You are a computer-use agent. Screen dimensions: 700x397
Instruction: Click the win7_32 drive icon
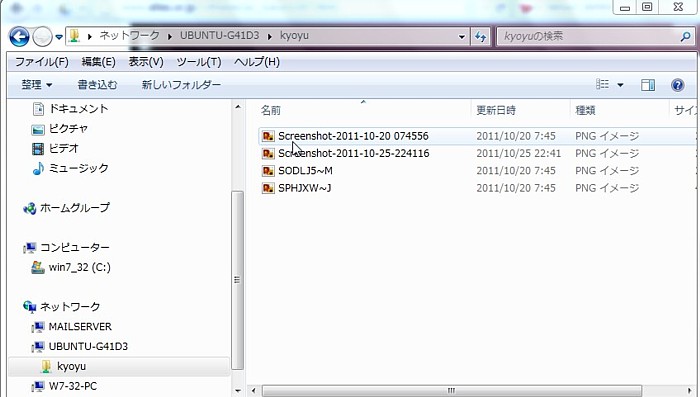38,267
